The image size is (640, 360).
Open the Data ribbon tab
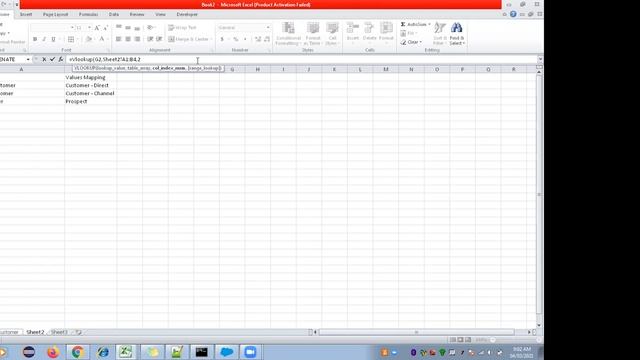114,14
